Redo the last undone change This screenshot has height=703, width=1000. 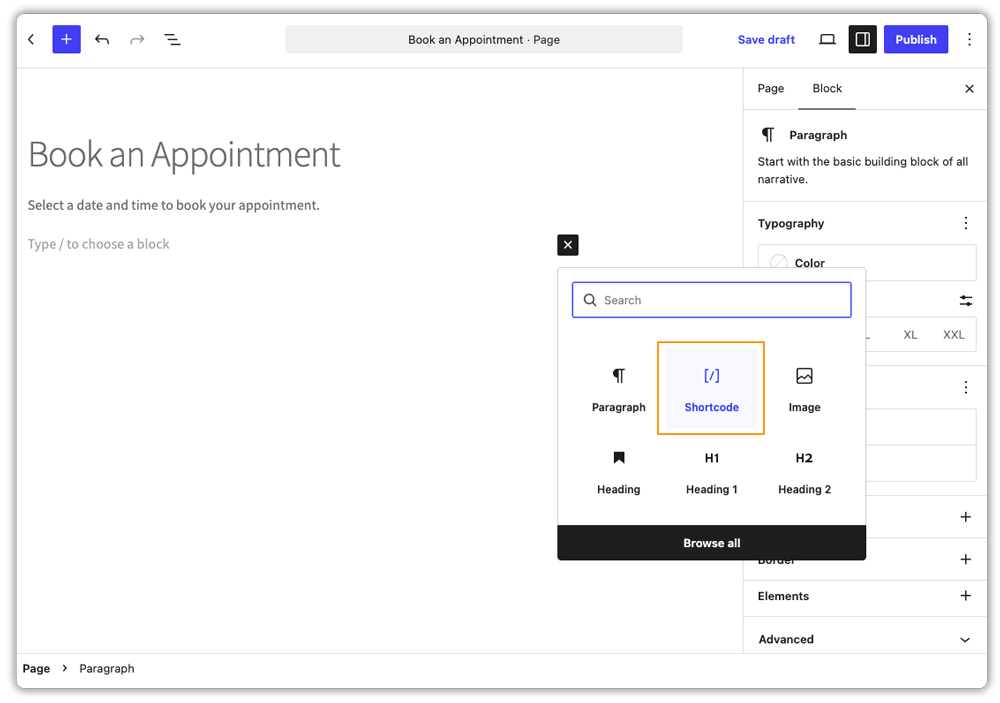pyautogui.click(x=137, y=40)
